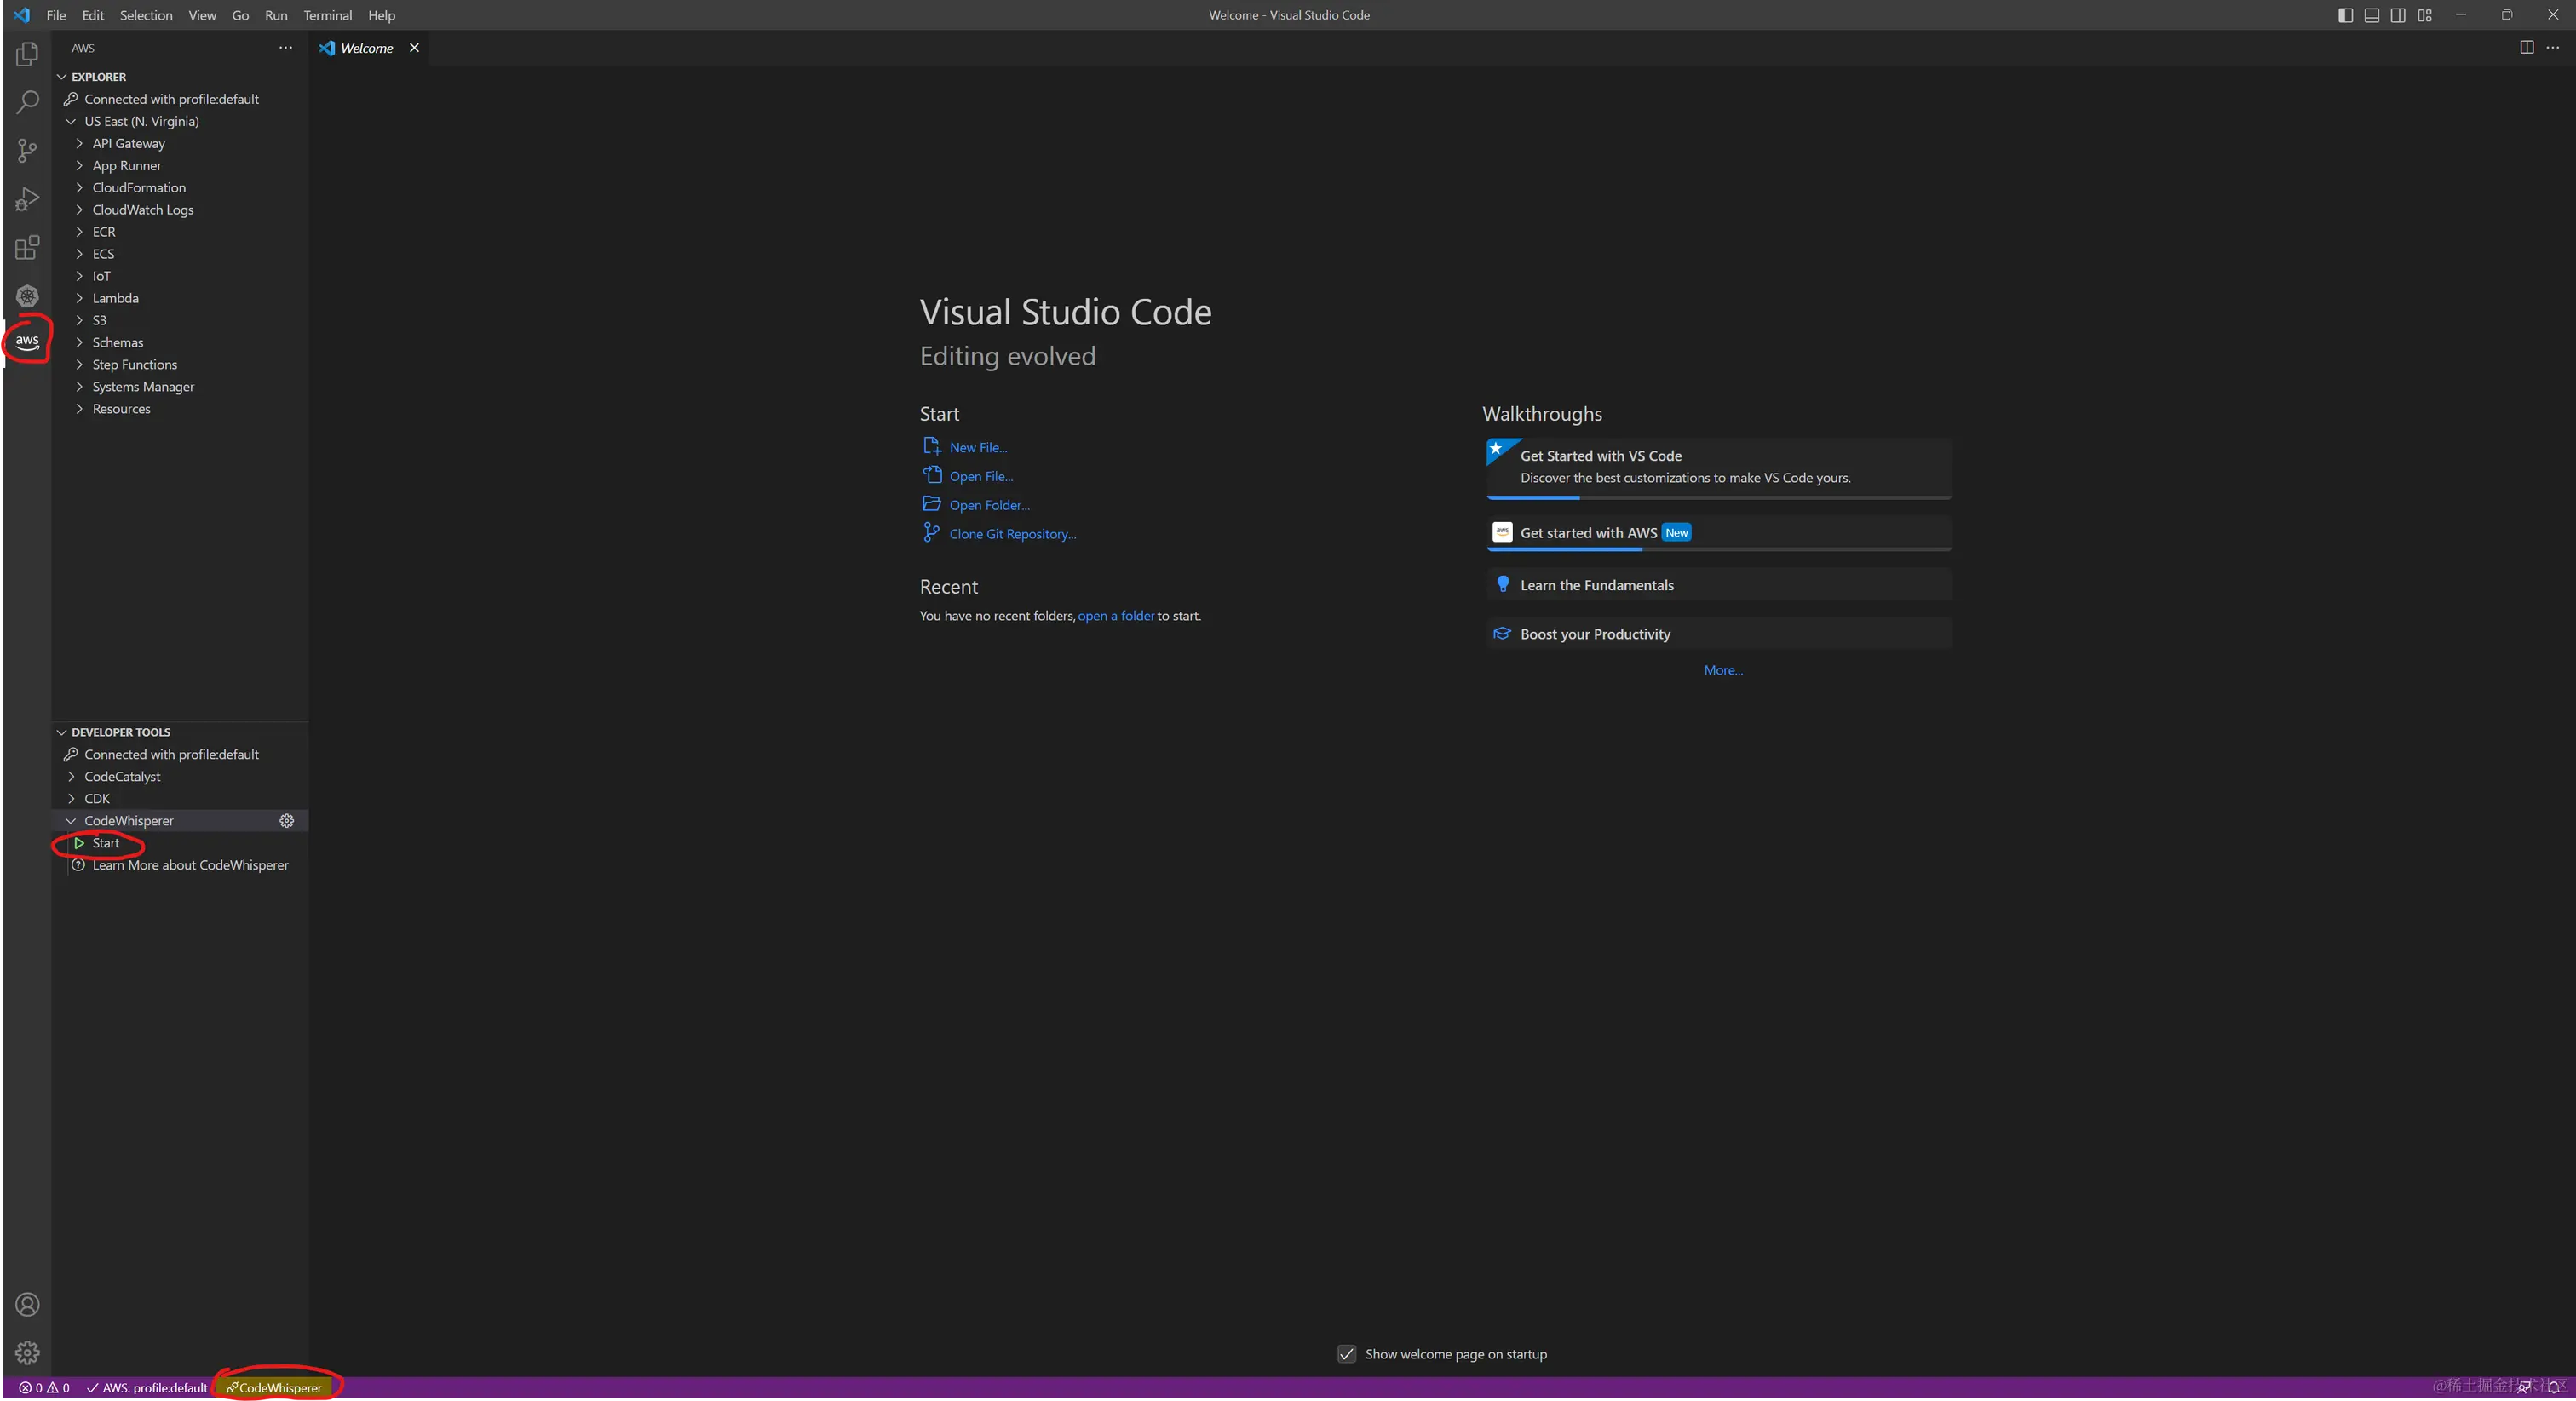Click the AWS Toolkit sidebar icon

click(x=27, y=341)
